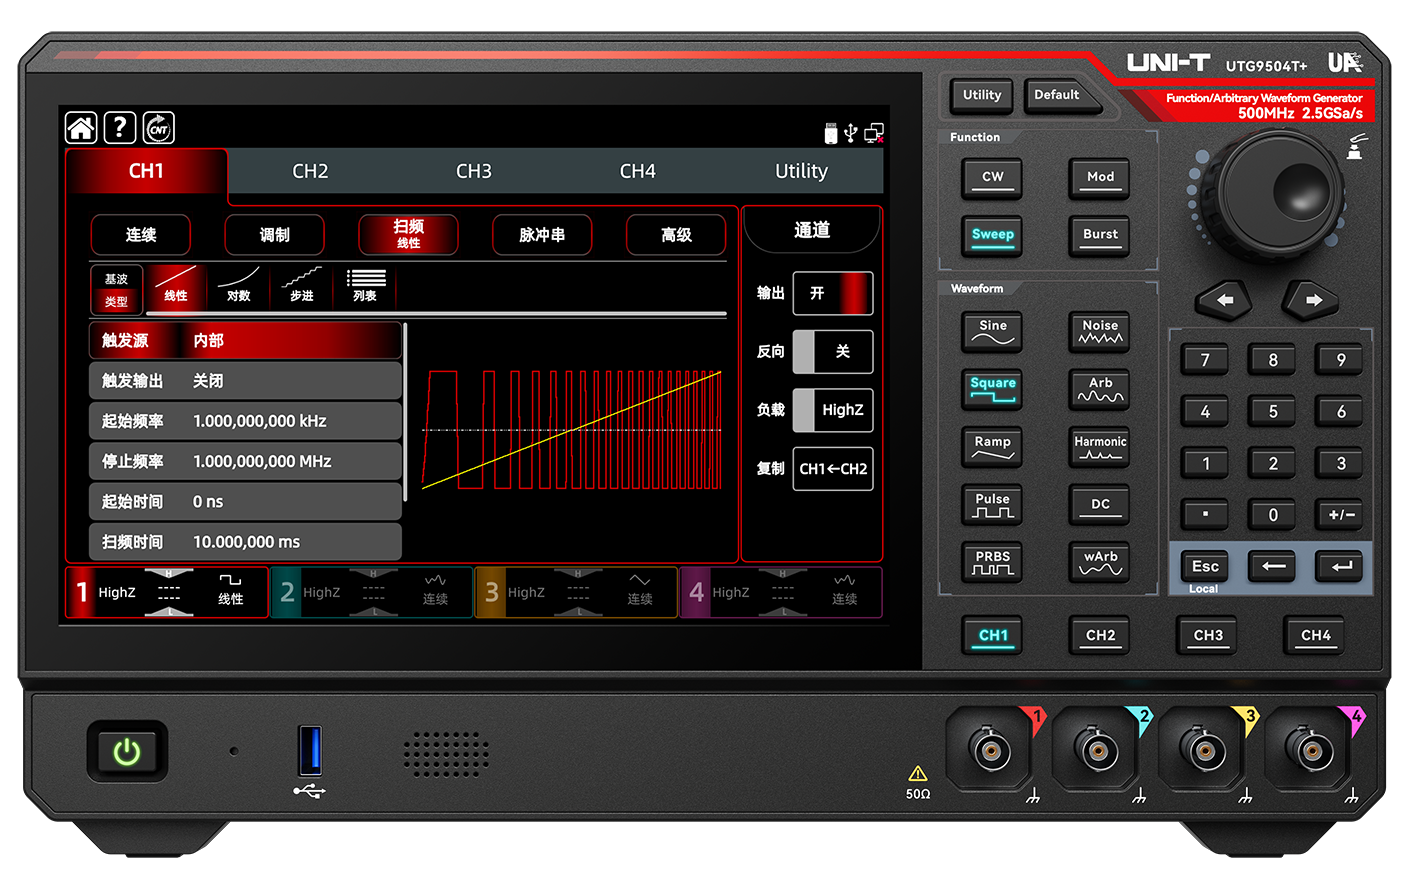Toggle the CH2 output key
Screen dimensions: 1417x883
coord(1100,636)
